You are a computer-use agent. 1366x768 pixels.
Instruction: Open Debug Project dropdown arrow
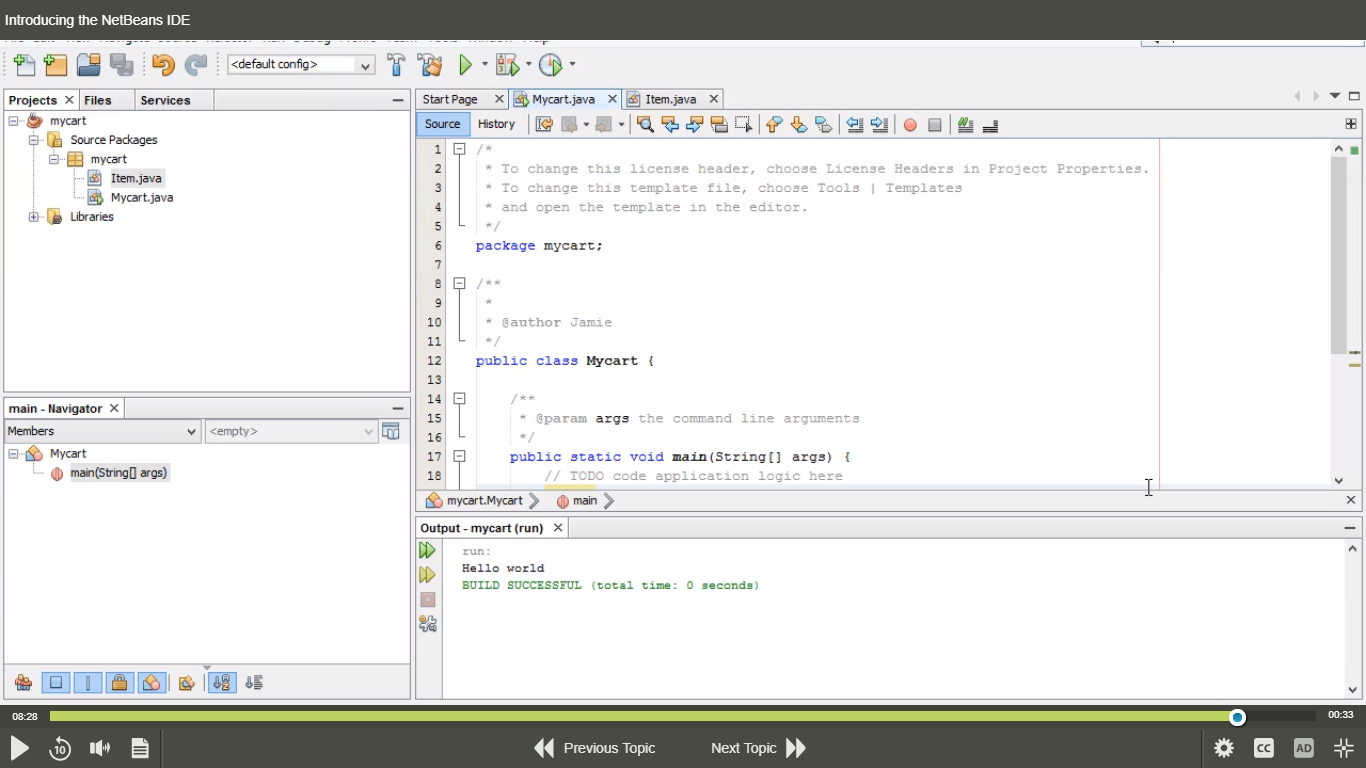click(529, 65)
